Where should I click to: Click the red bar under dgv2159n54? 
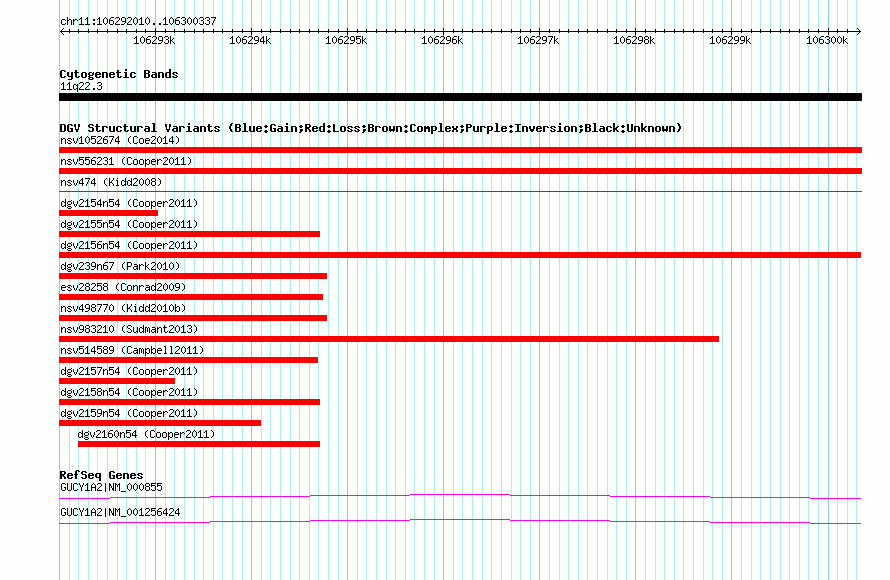(x=160, y=423)
